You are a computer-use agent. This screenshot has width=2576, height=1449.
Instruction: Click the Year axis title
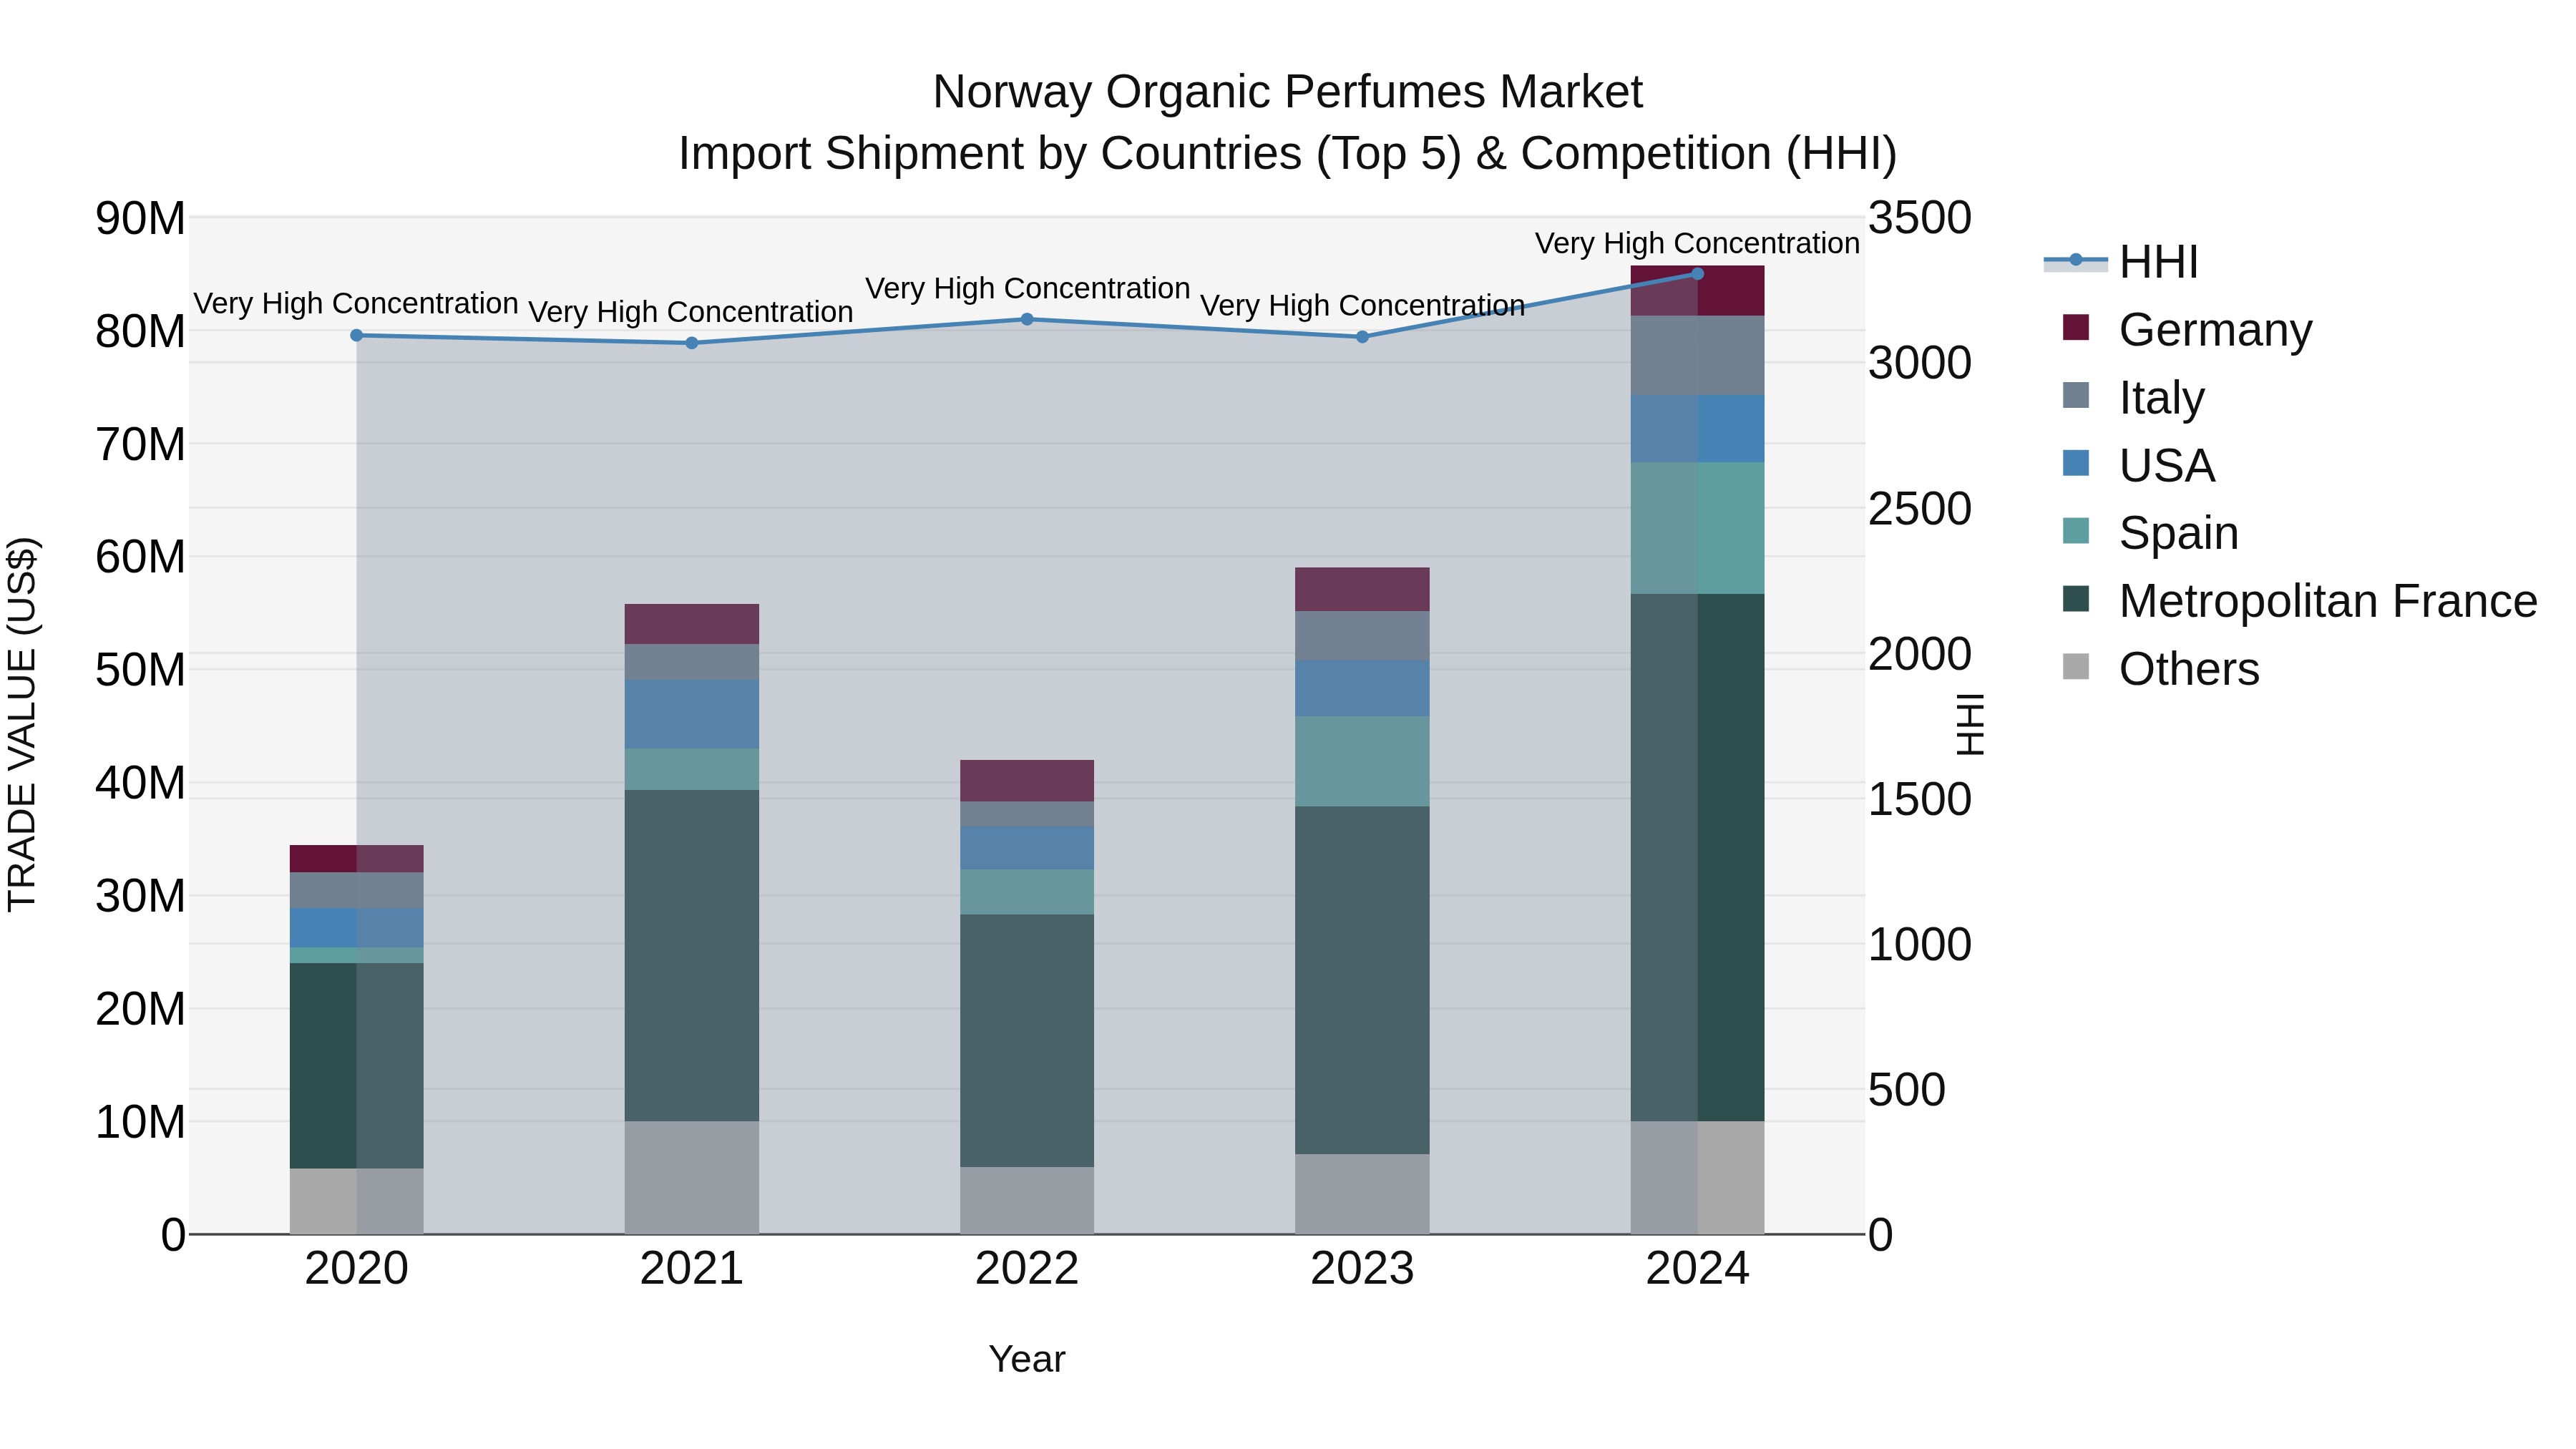coord(1027,1360)
